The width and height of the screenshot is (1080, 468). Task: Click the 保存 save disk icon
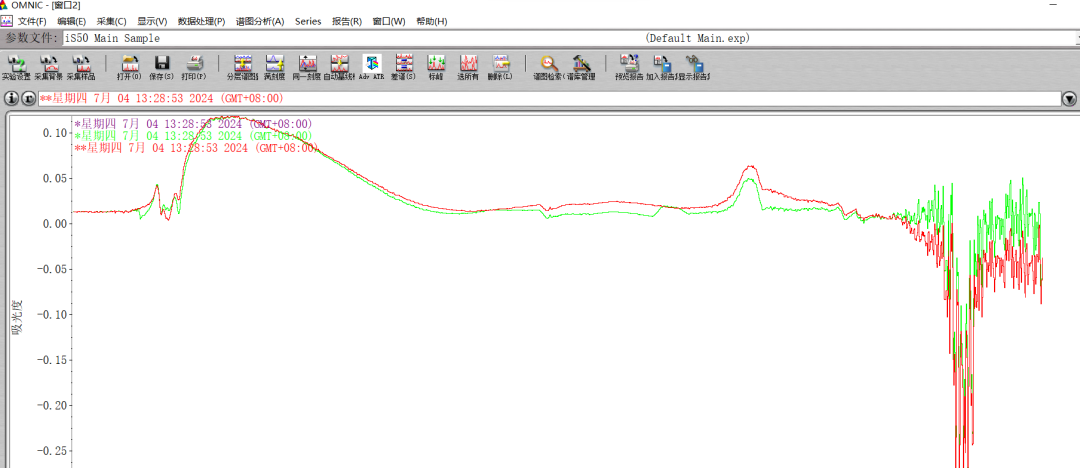click(161, 67)
